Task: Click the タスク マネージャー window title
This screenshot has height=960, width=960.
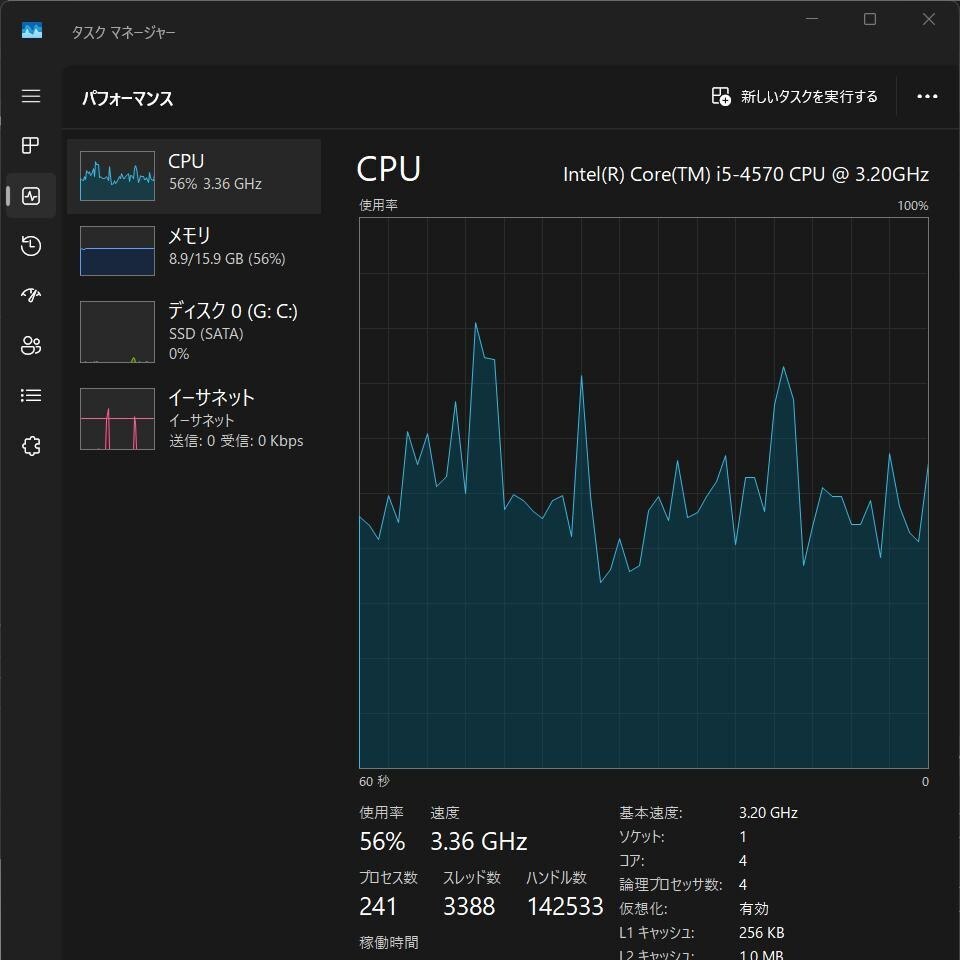Action: click(123, 32)
